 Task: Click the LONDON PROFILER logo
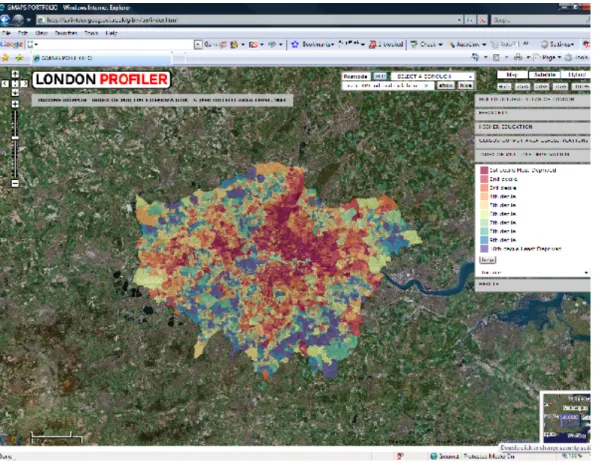tap(101, 80)
